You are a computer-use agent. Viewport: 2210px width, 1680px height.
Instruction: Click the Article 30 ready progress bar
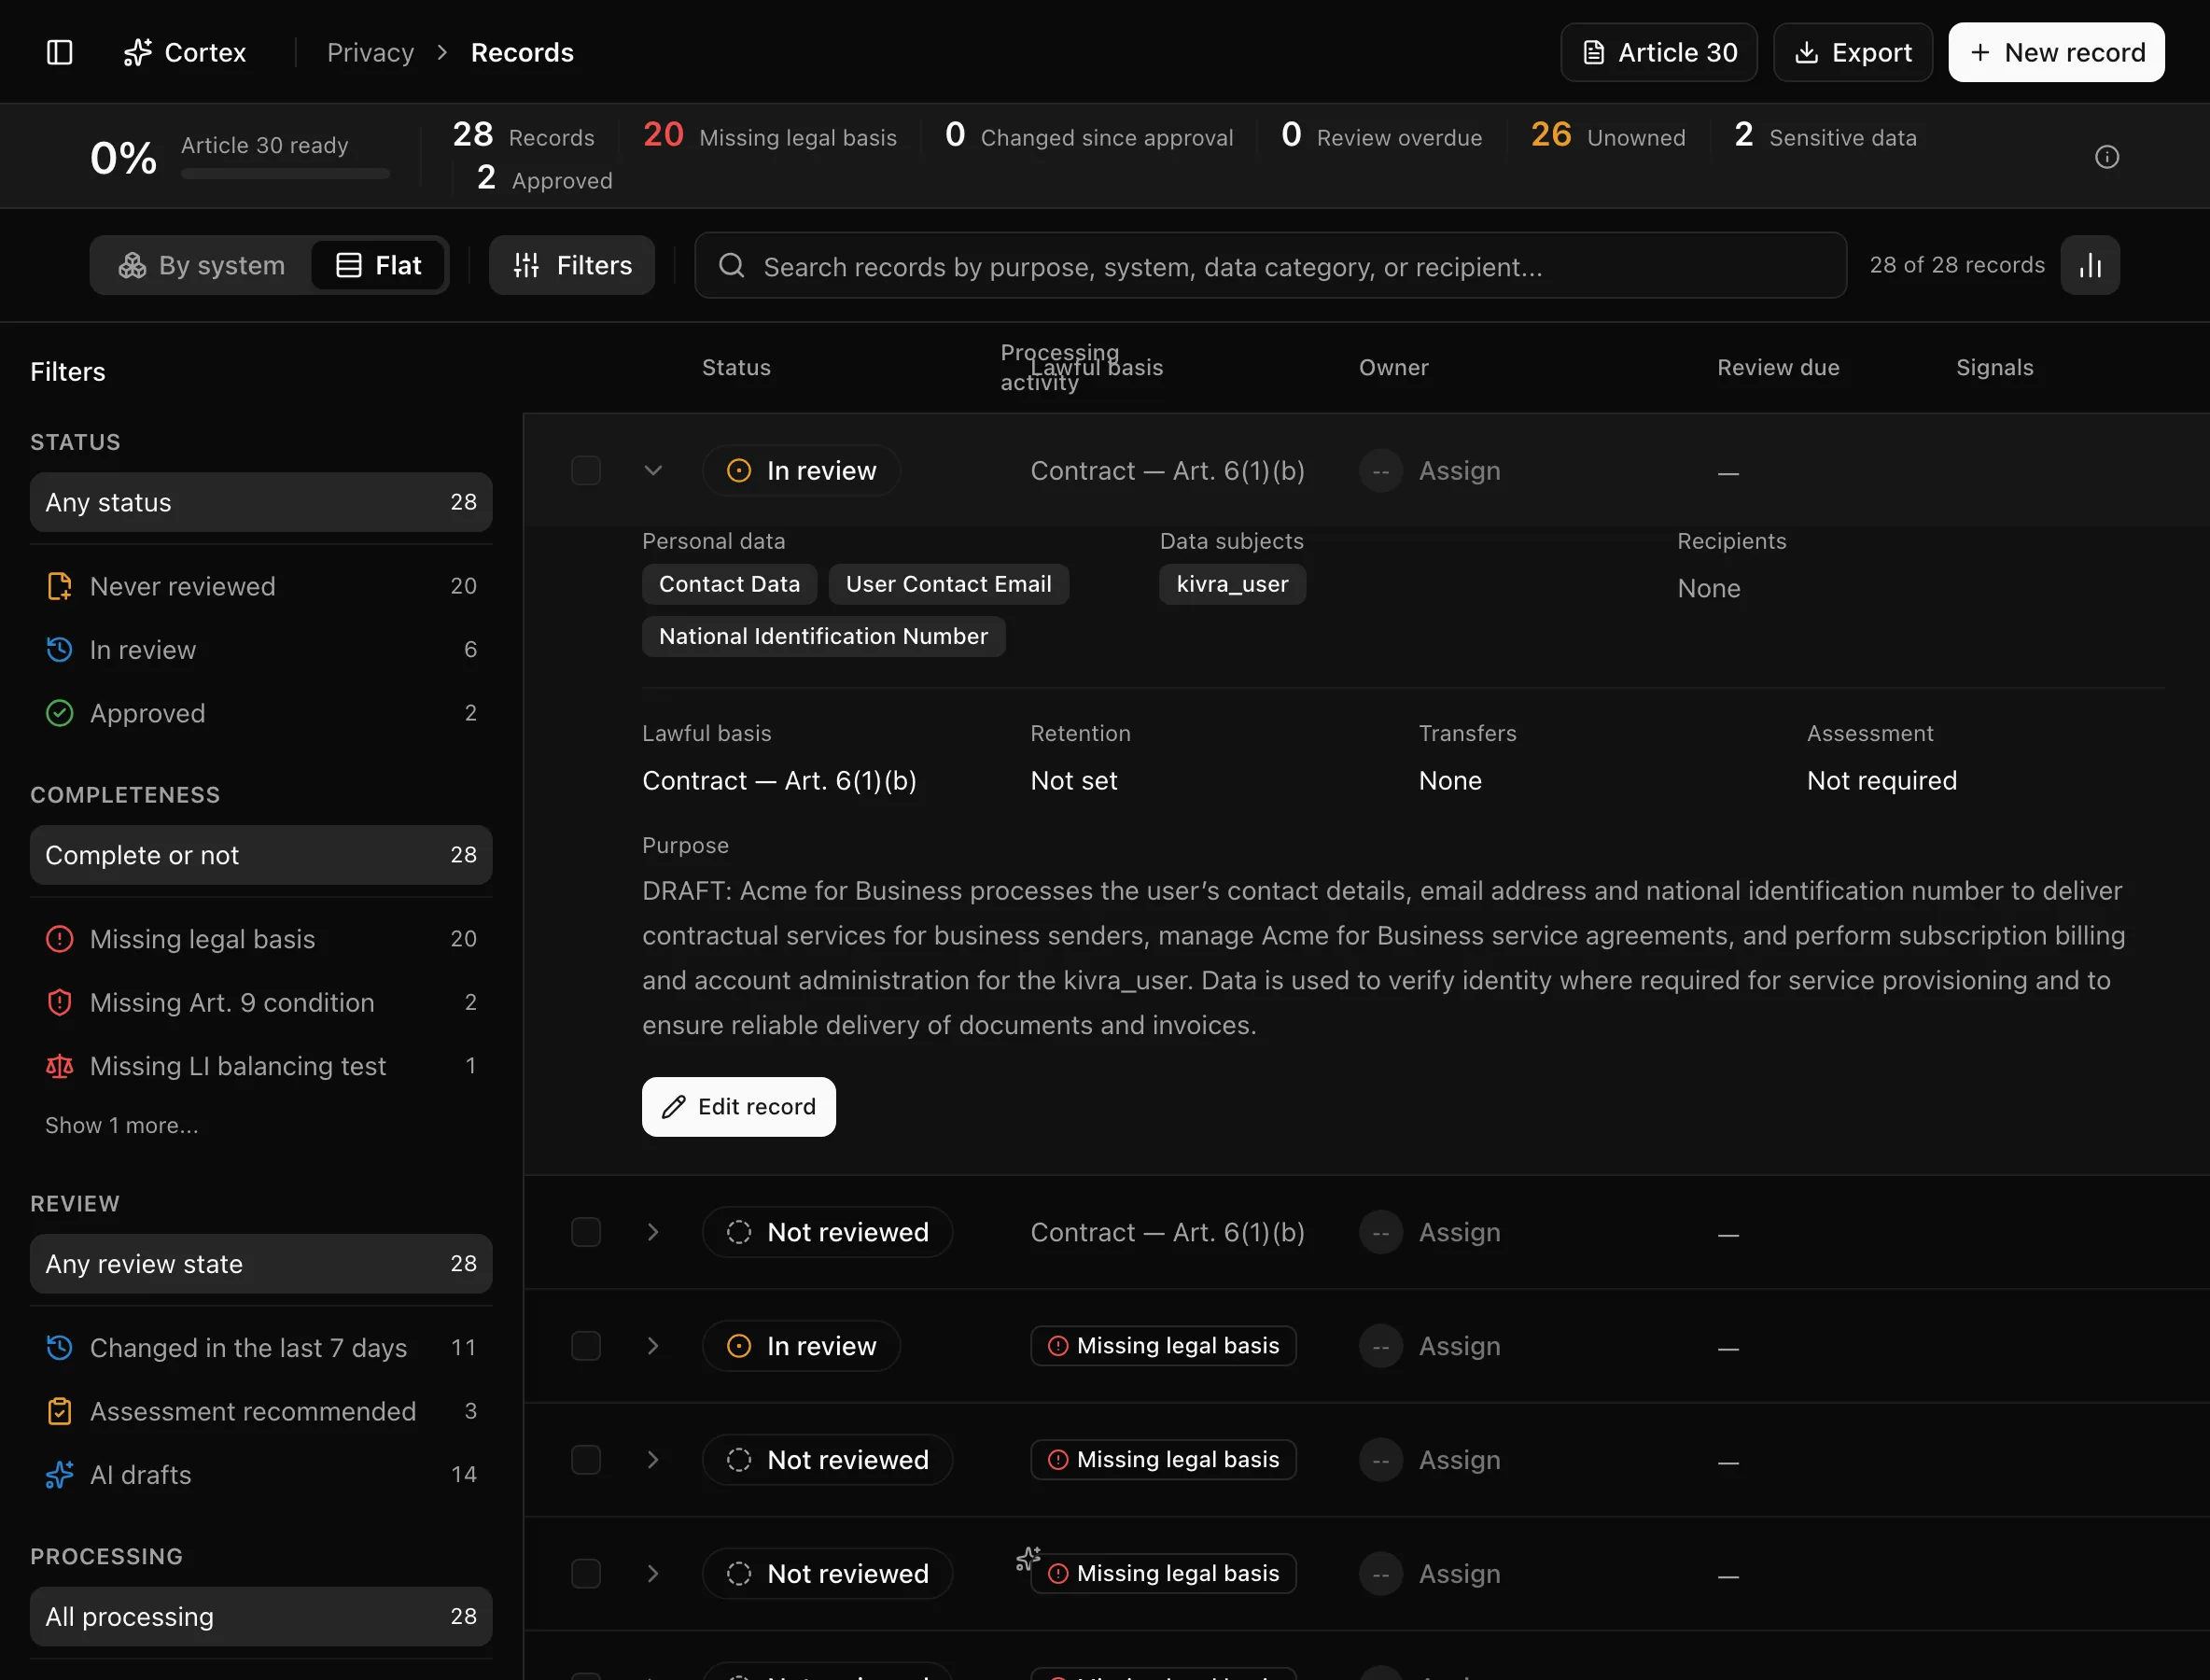pos(285,174)
